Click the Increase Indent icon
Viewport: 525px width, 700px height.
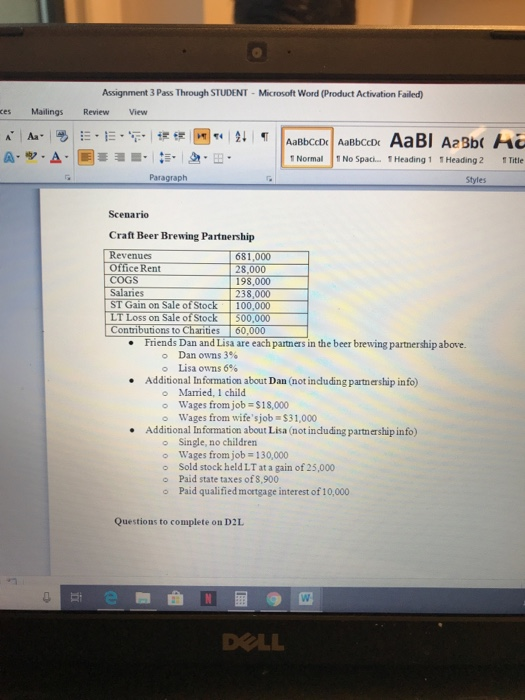pyautogui.click(x=179, y=136)
